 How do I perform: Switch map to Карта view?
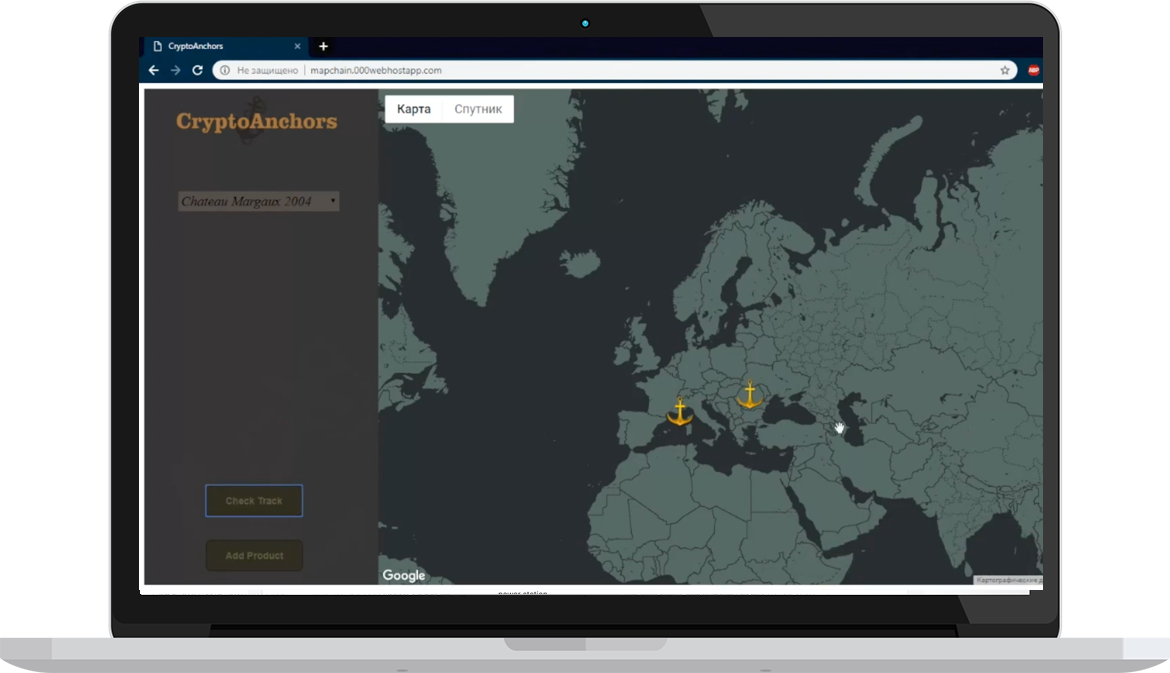coord(413,109)
